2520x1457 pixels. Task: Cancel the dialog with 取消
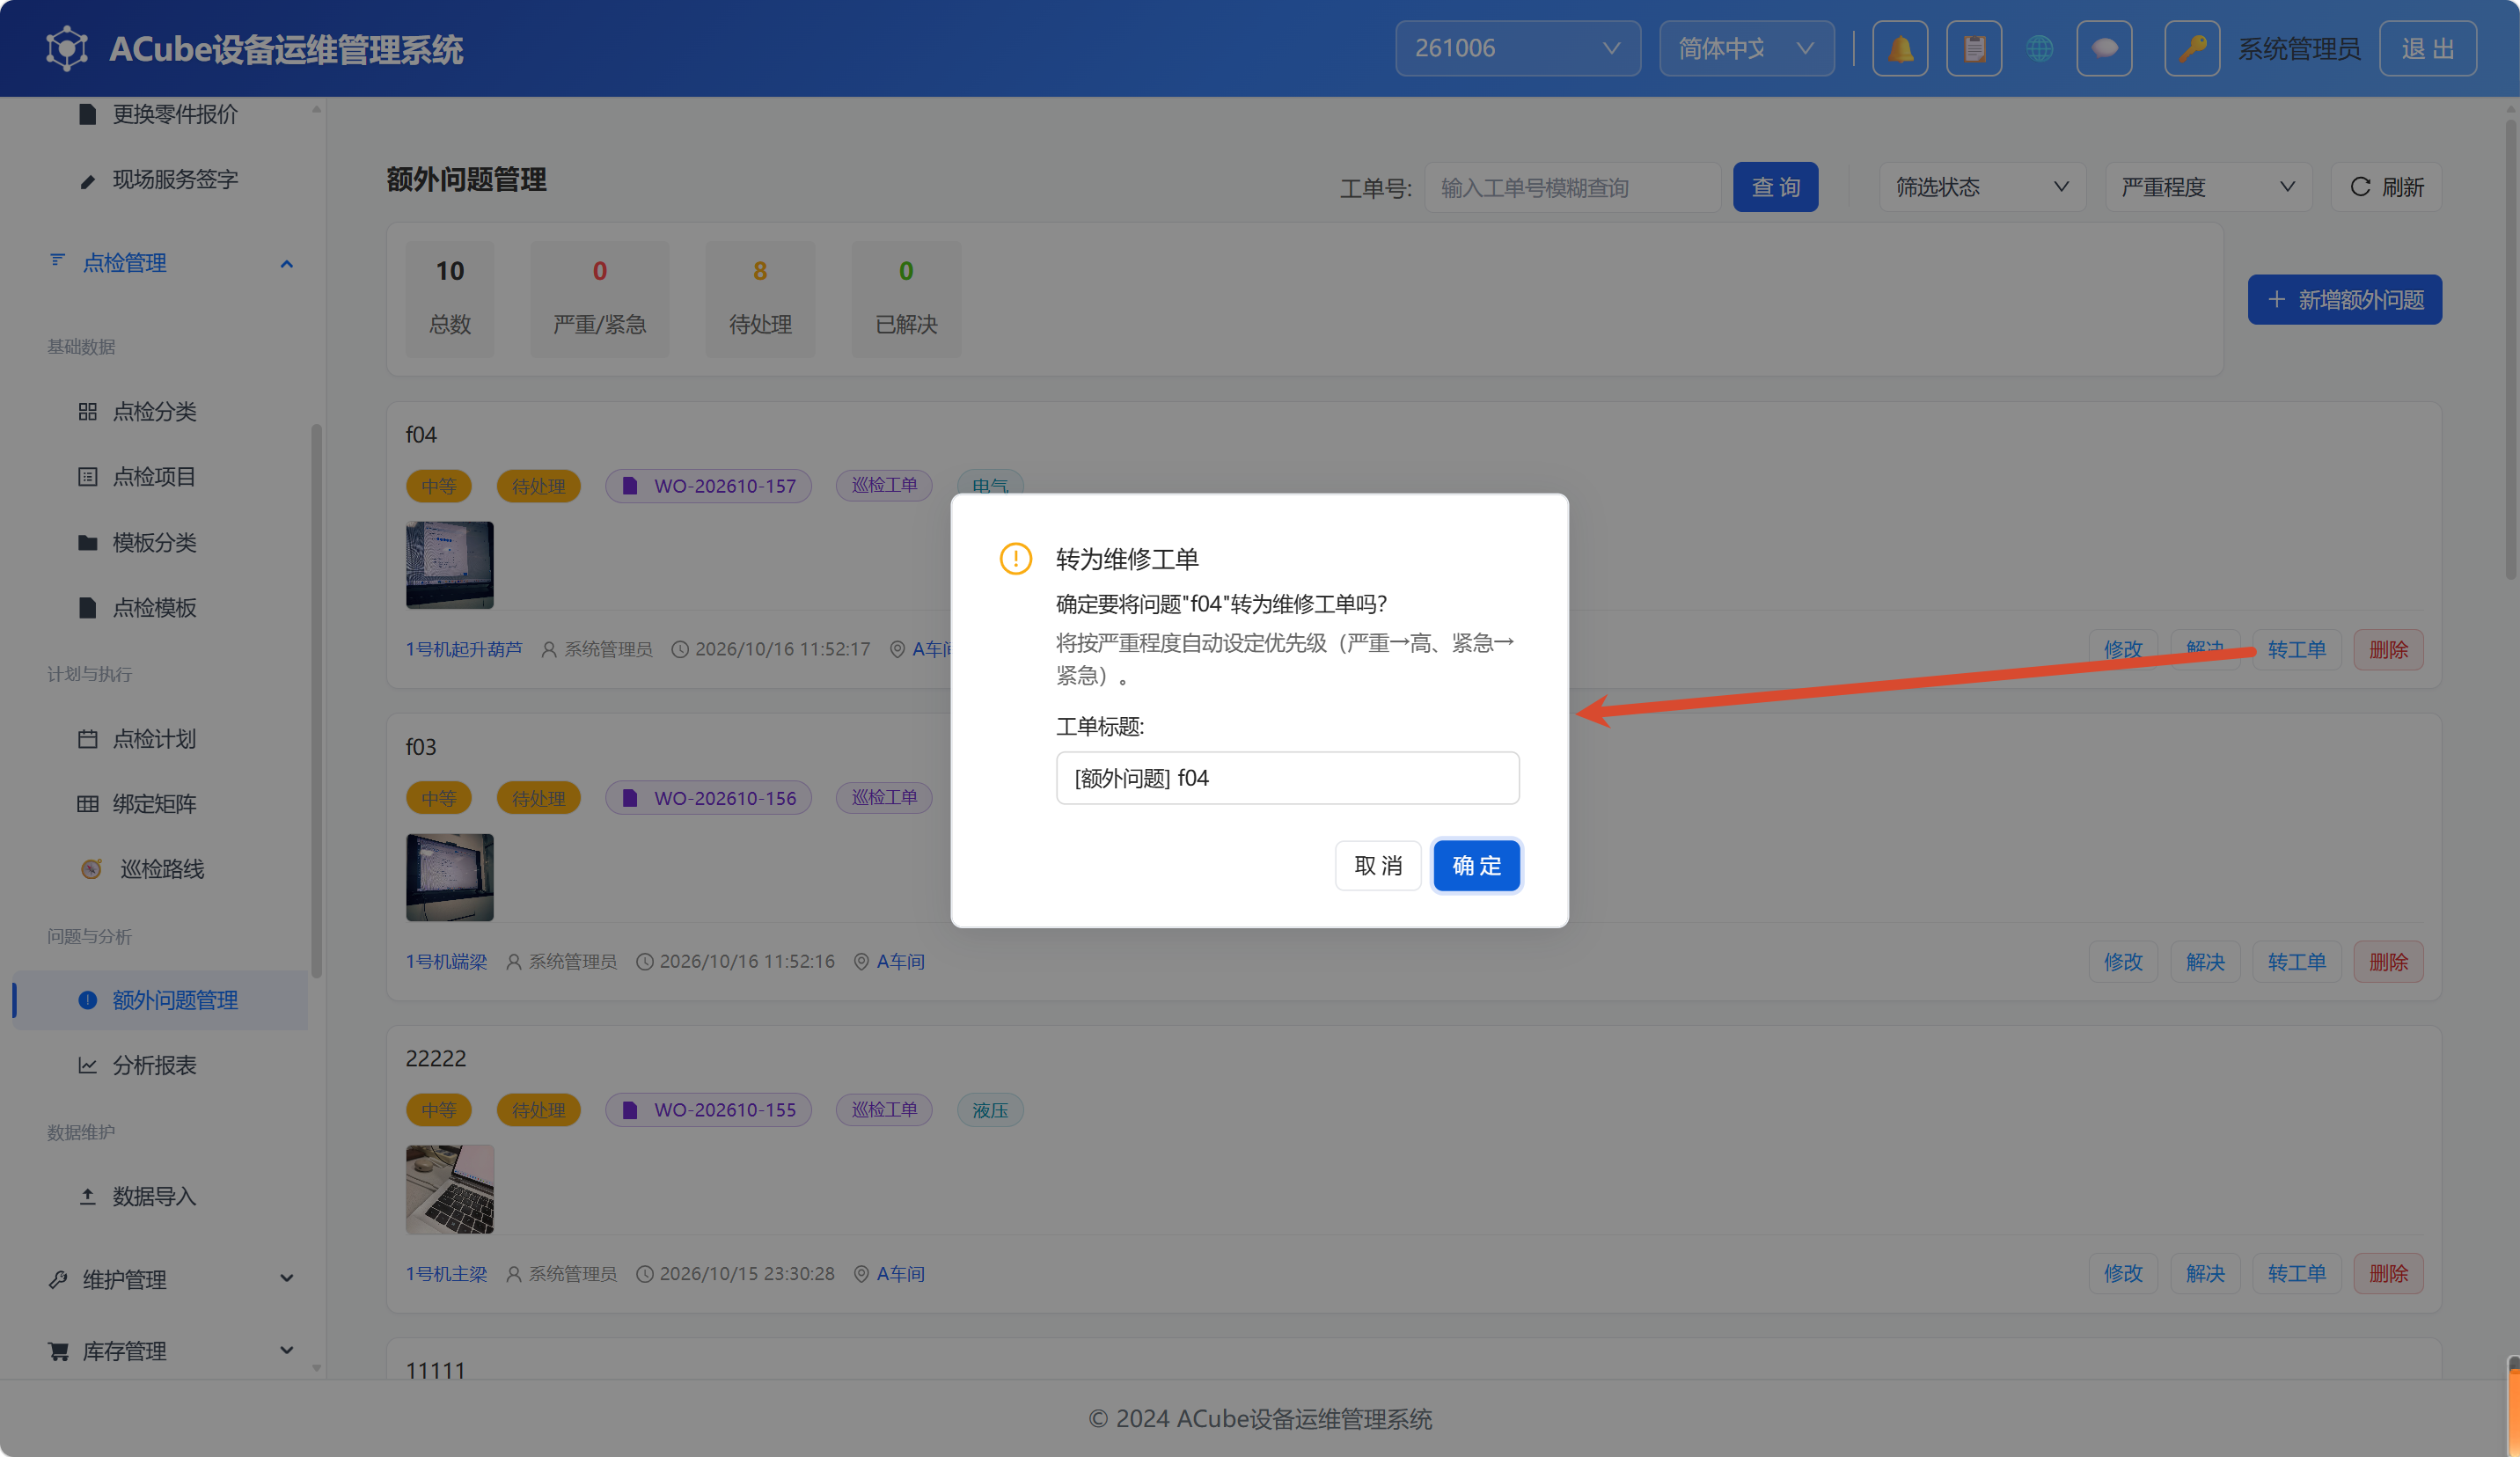pos(1378,866)
